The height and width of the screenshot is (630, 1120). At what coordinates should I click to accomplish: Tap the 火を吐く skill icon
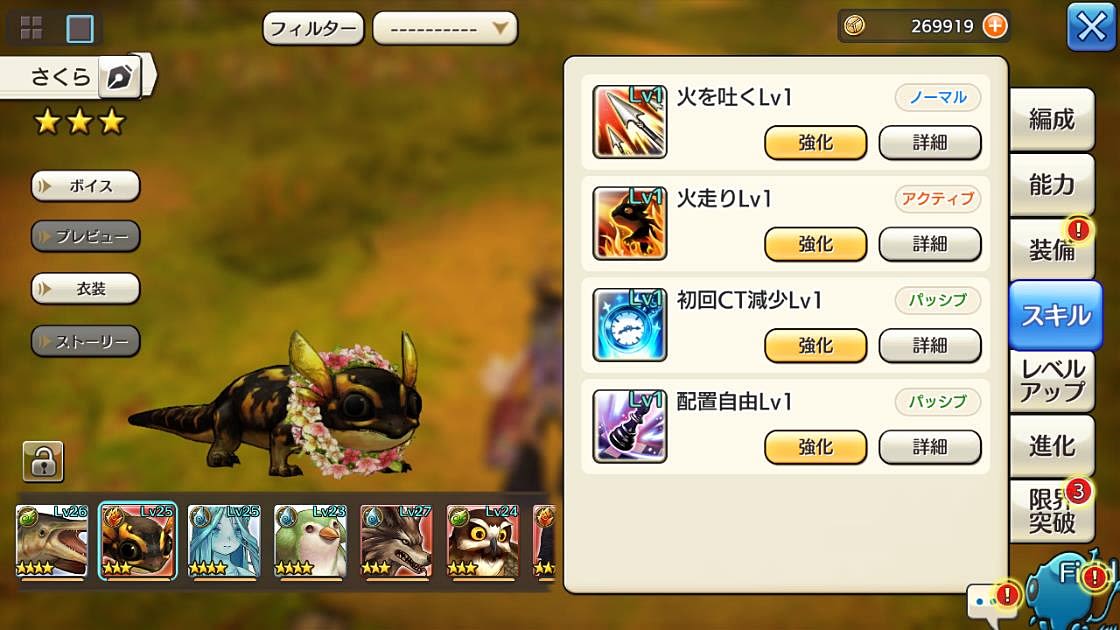[629, 121]
